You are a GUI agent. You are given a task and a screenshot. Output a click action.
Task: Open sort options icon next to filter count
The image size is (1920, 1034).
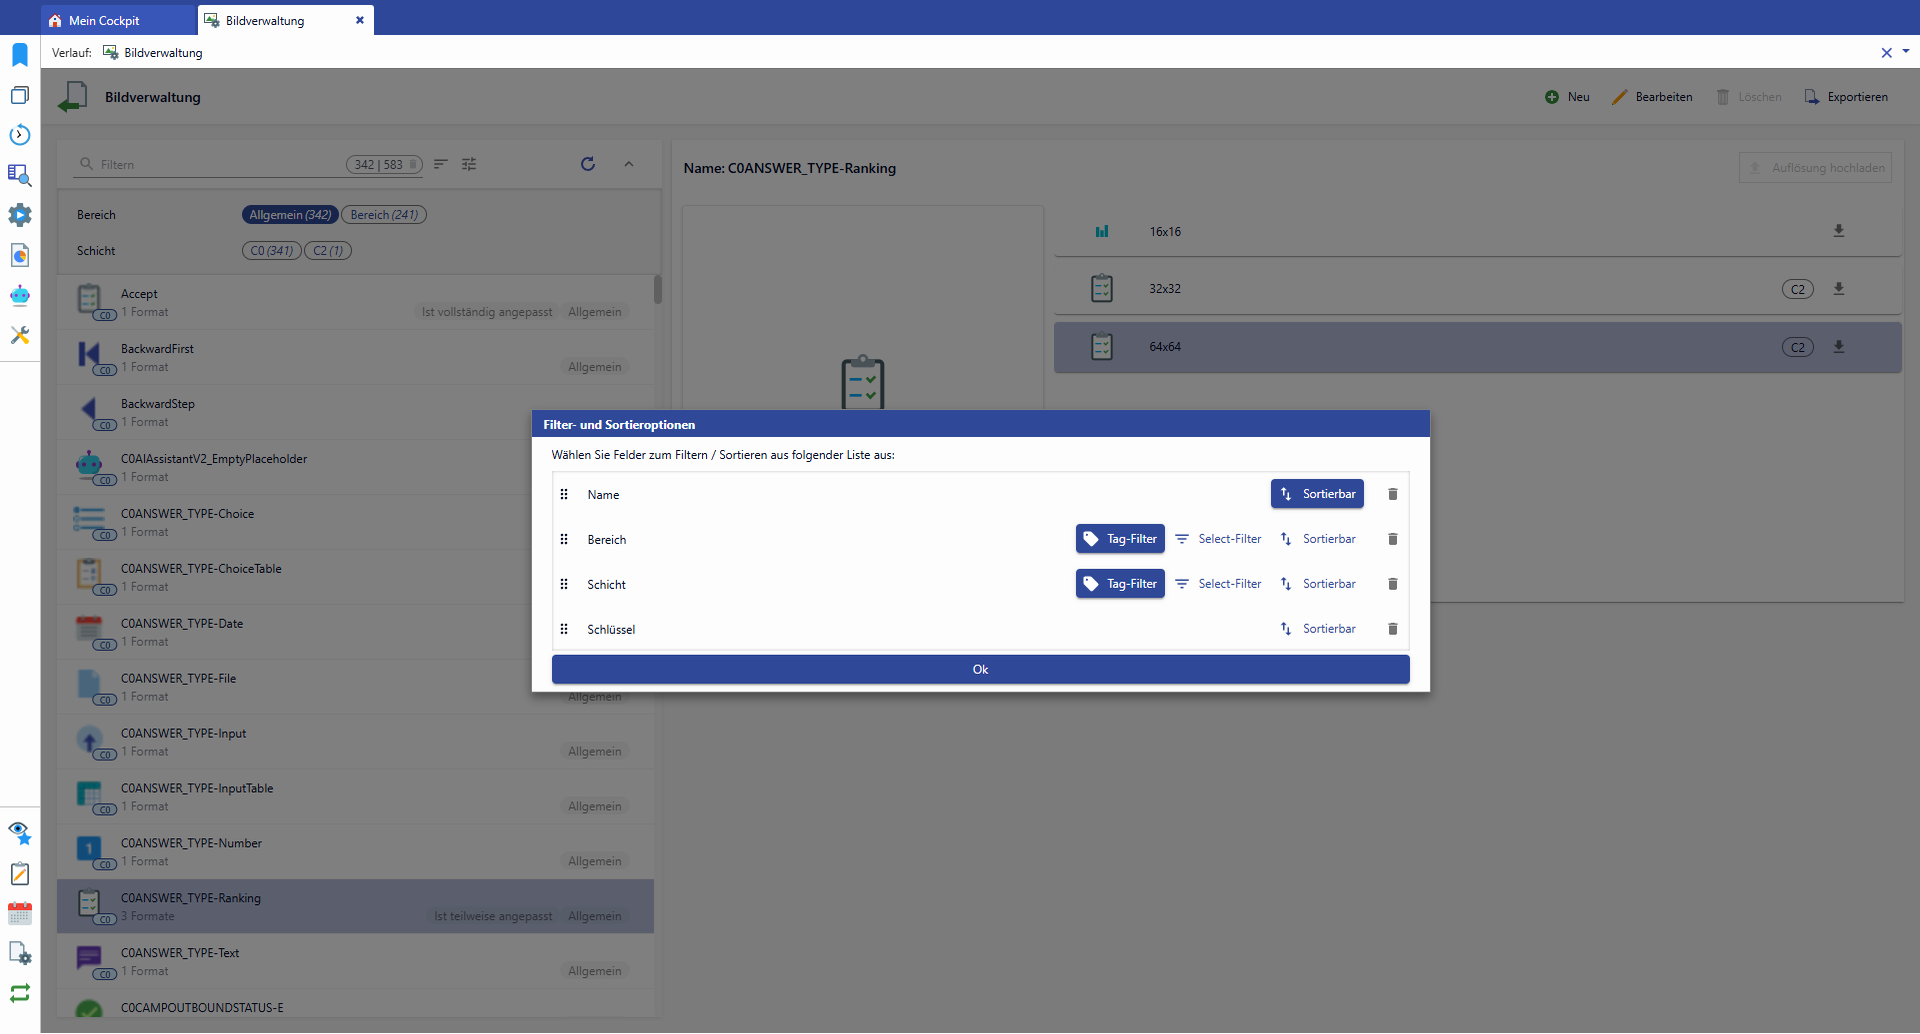click(441, 164)
